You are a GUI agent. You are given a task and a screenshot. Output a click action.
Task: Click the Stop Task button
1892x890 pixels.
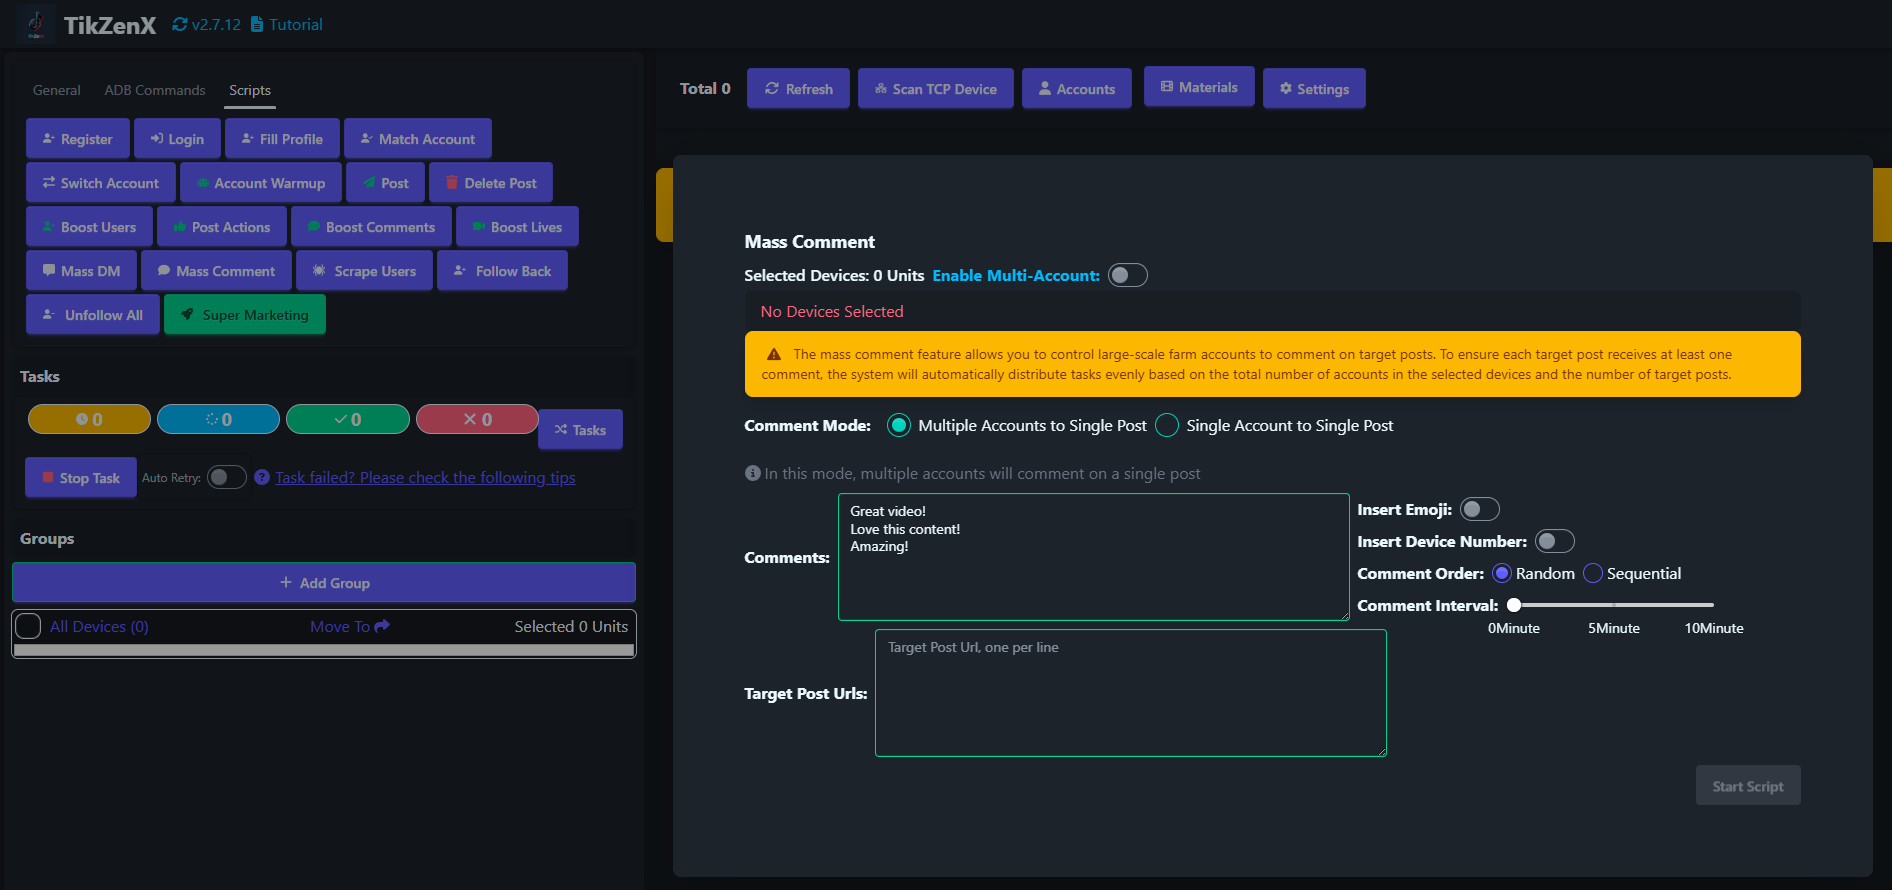81,478
